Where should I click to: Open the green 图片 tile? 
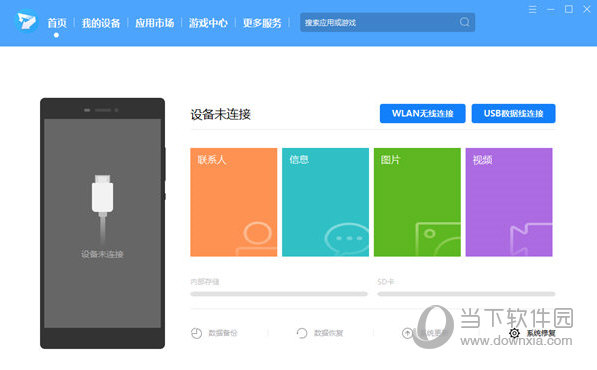point(417,202)
